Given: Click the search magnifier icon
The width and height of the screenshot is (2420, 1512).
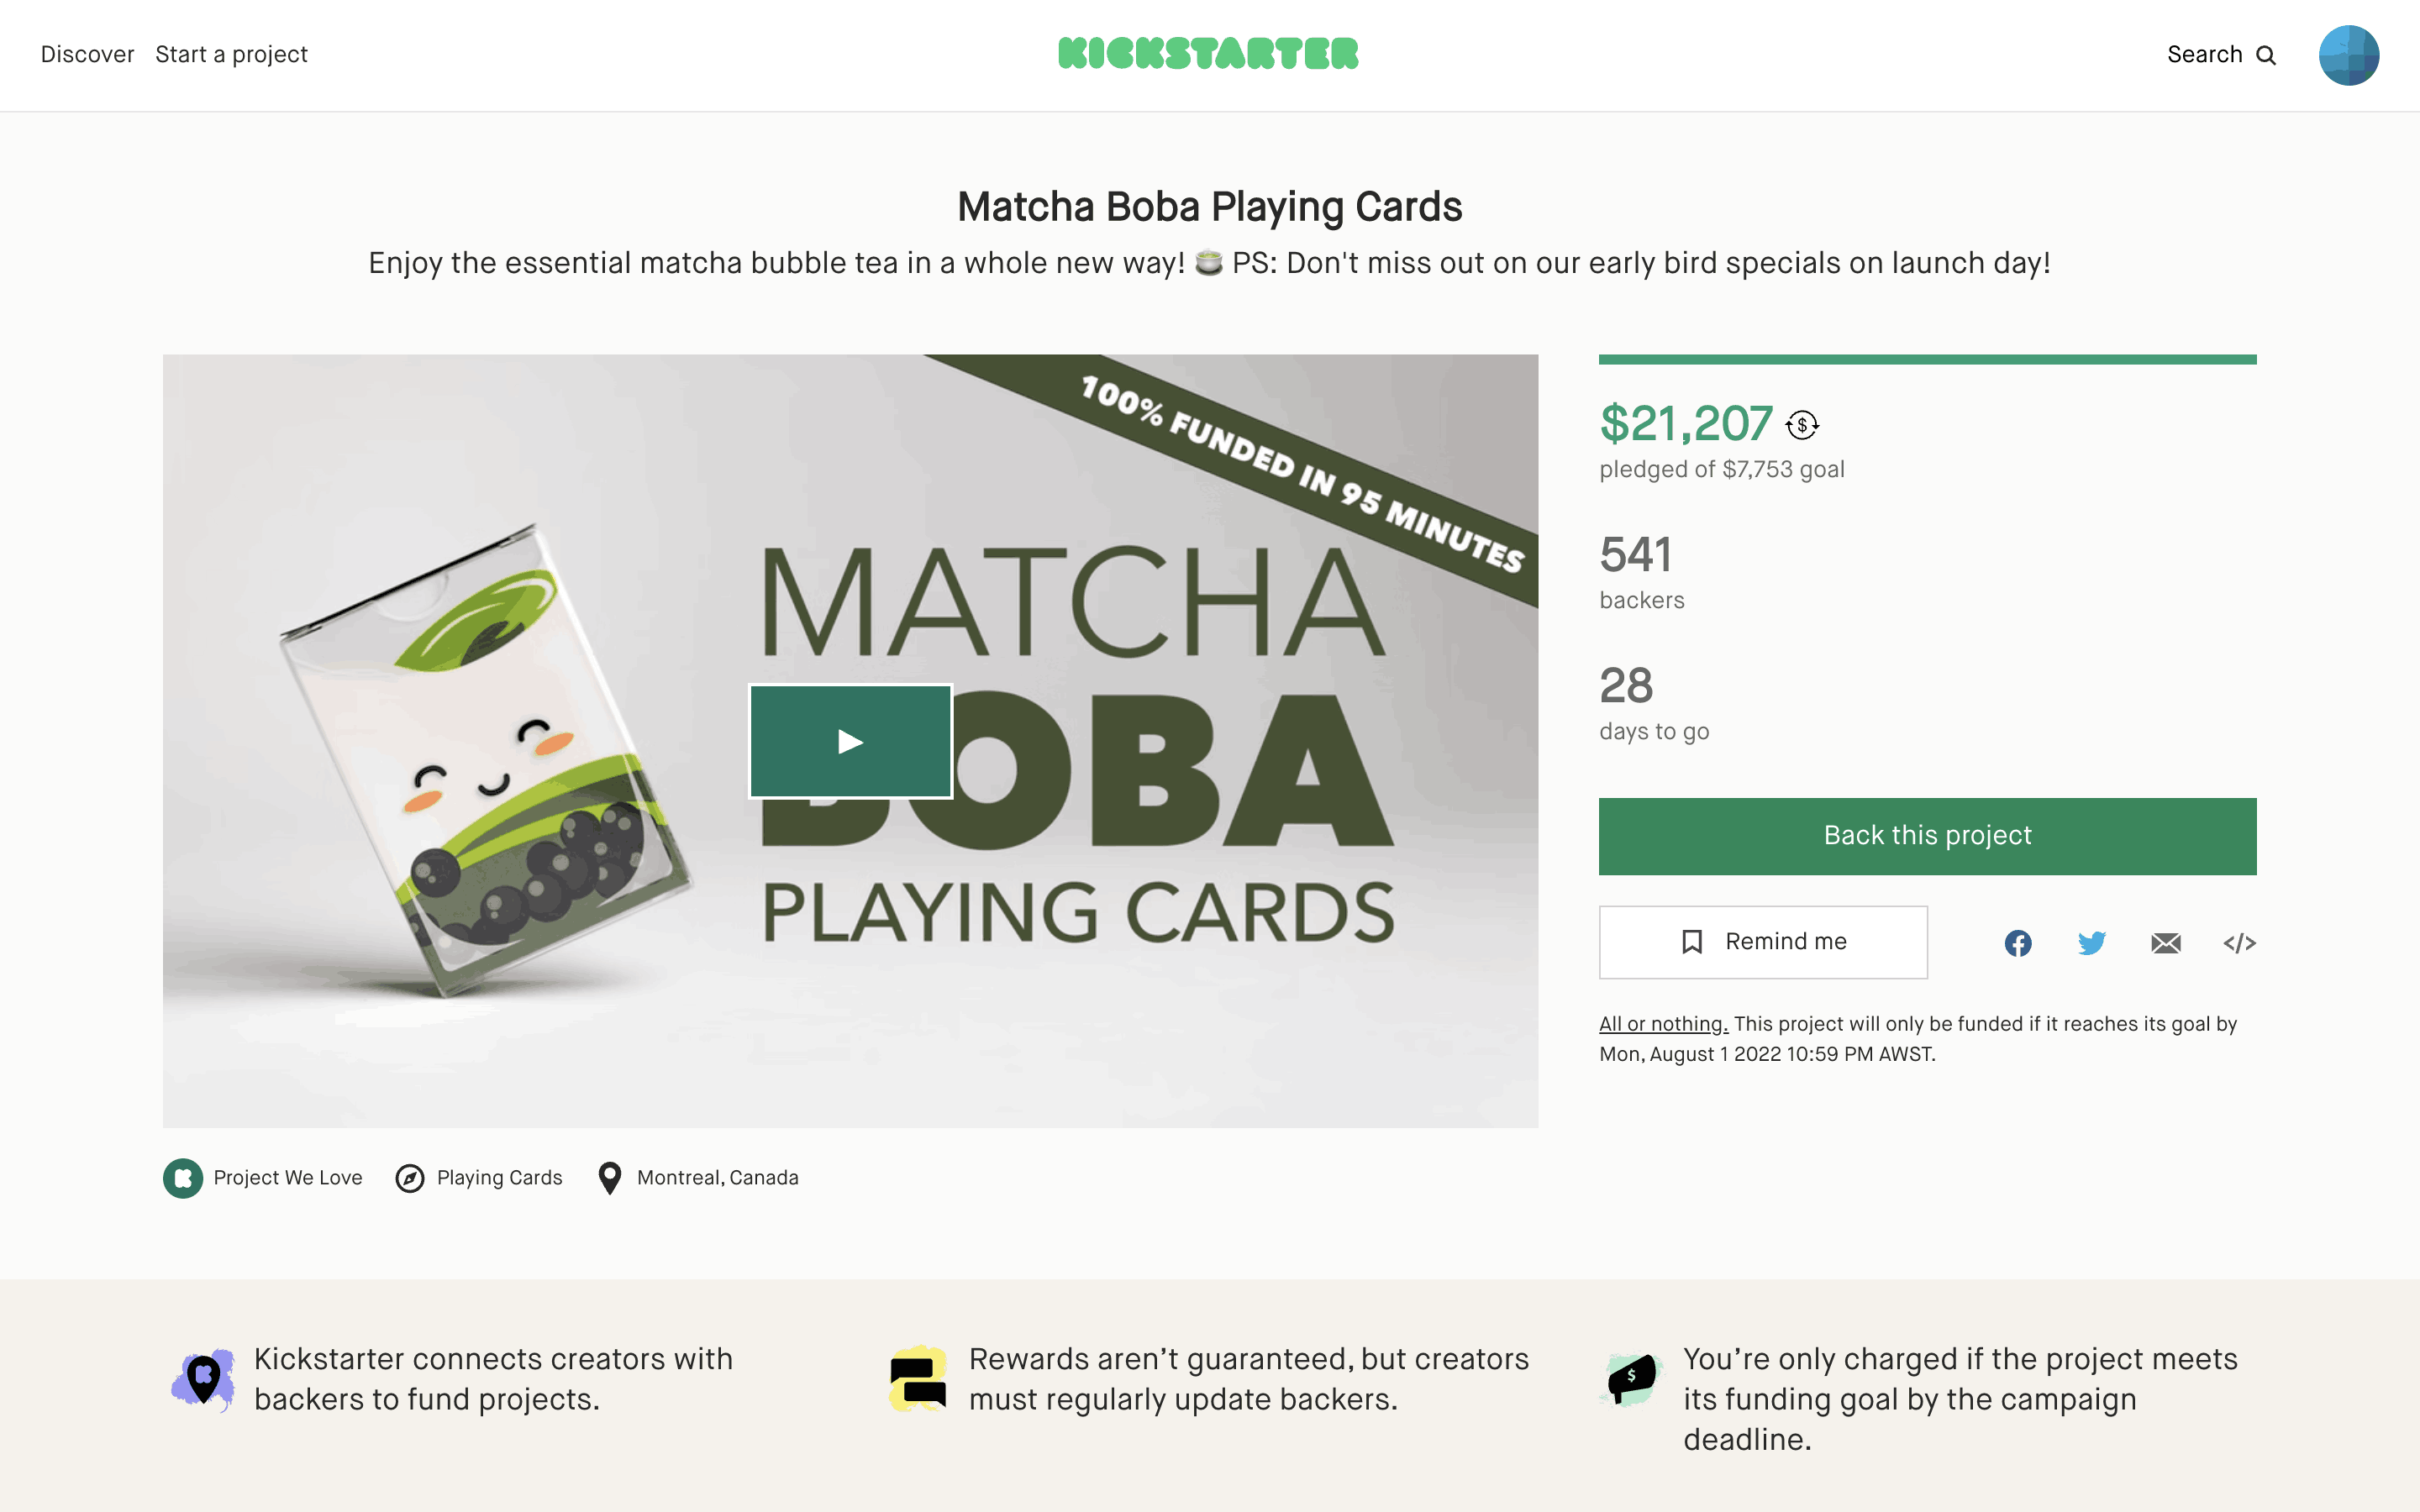Looking at the screenshot, I should coord(2266,55).
